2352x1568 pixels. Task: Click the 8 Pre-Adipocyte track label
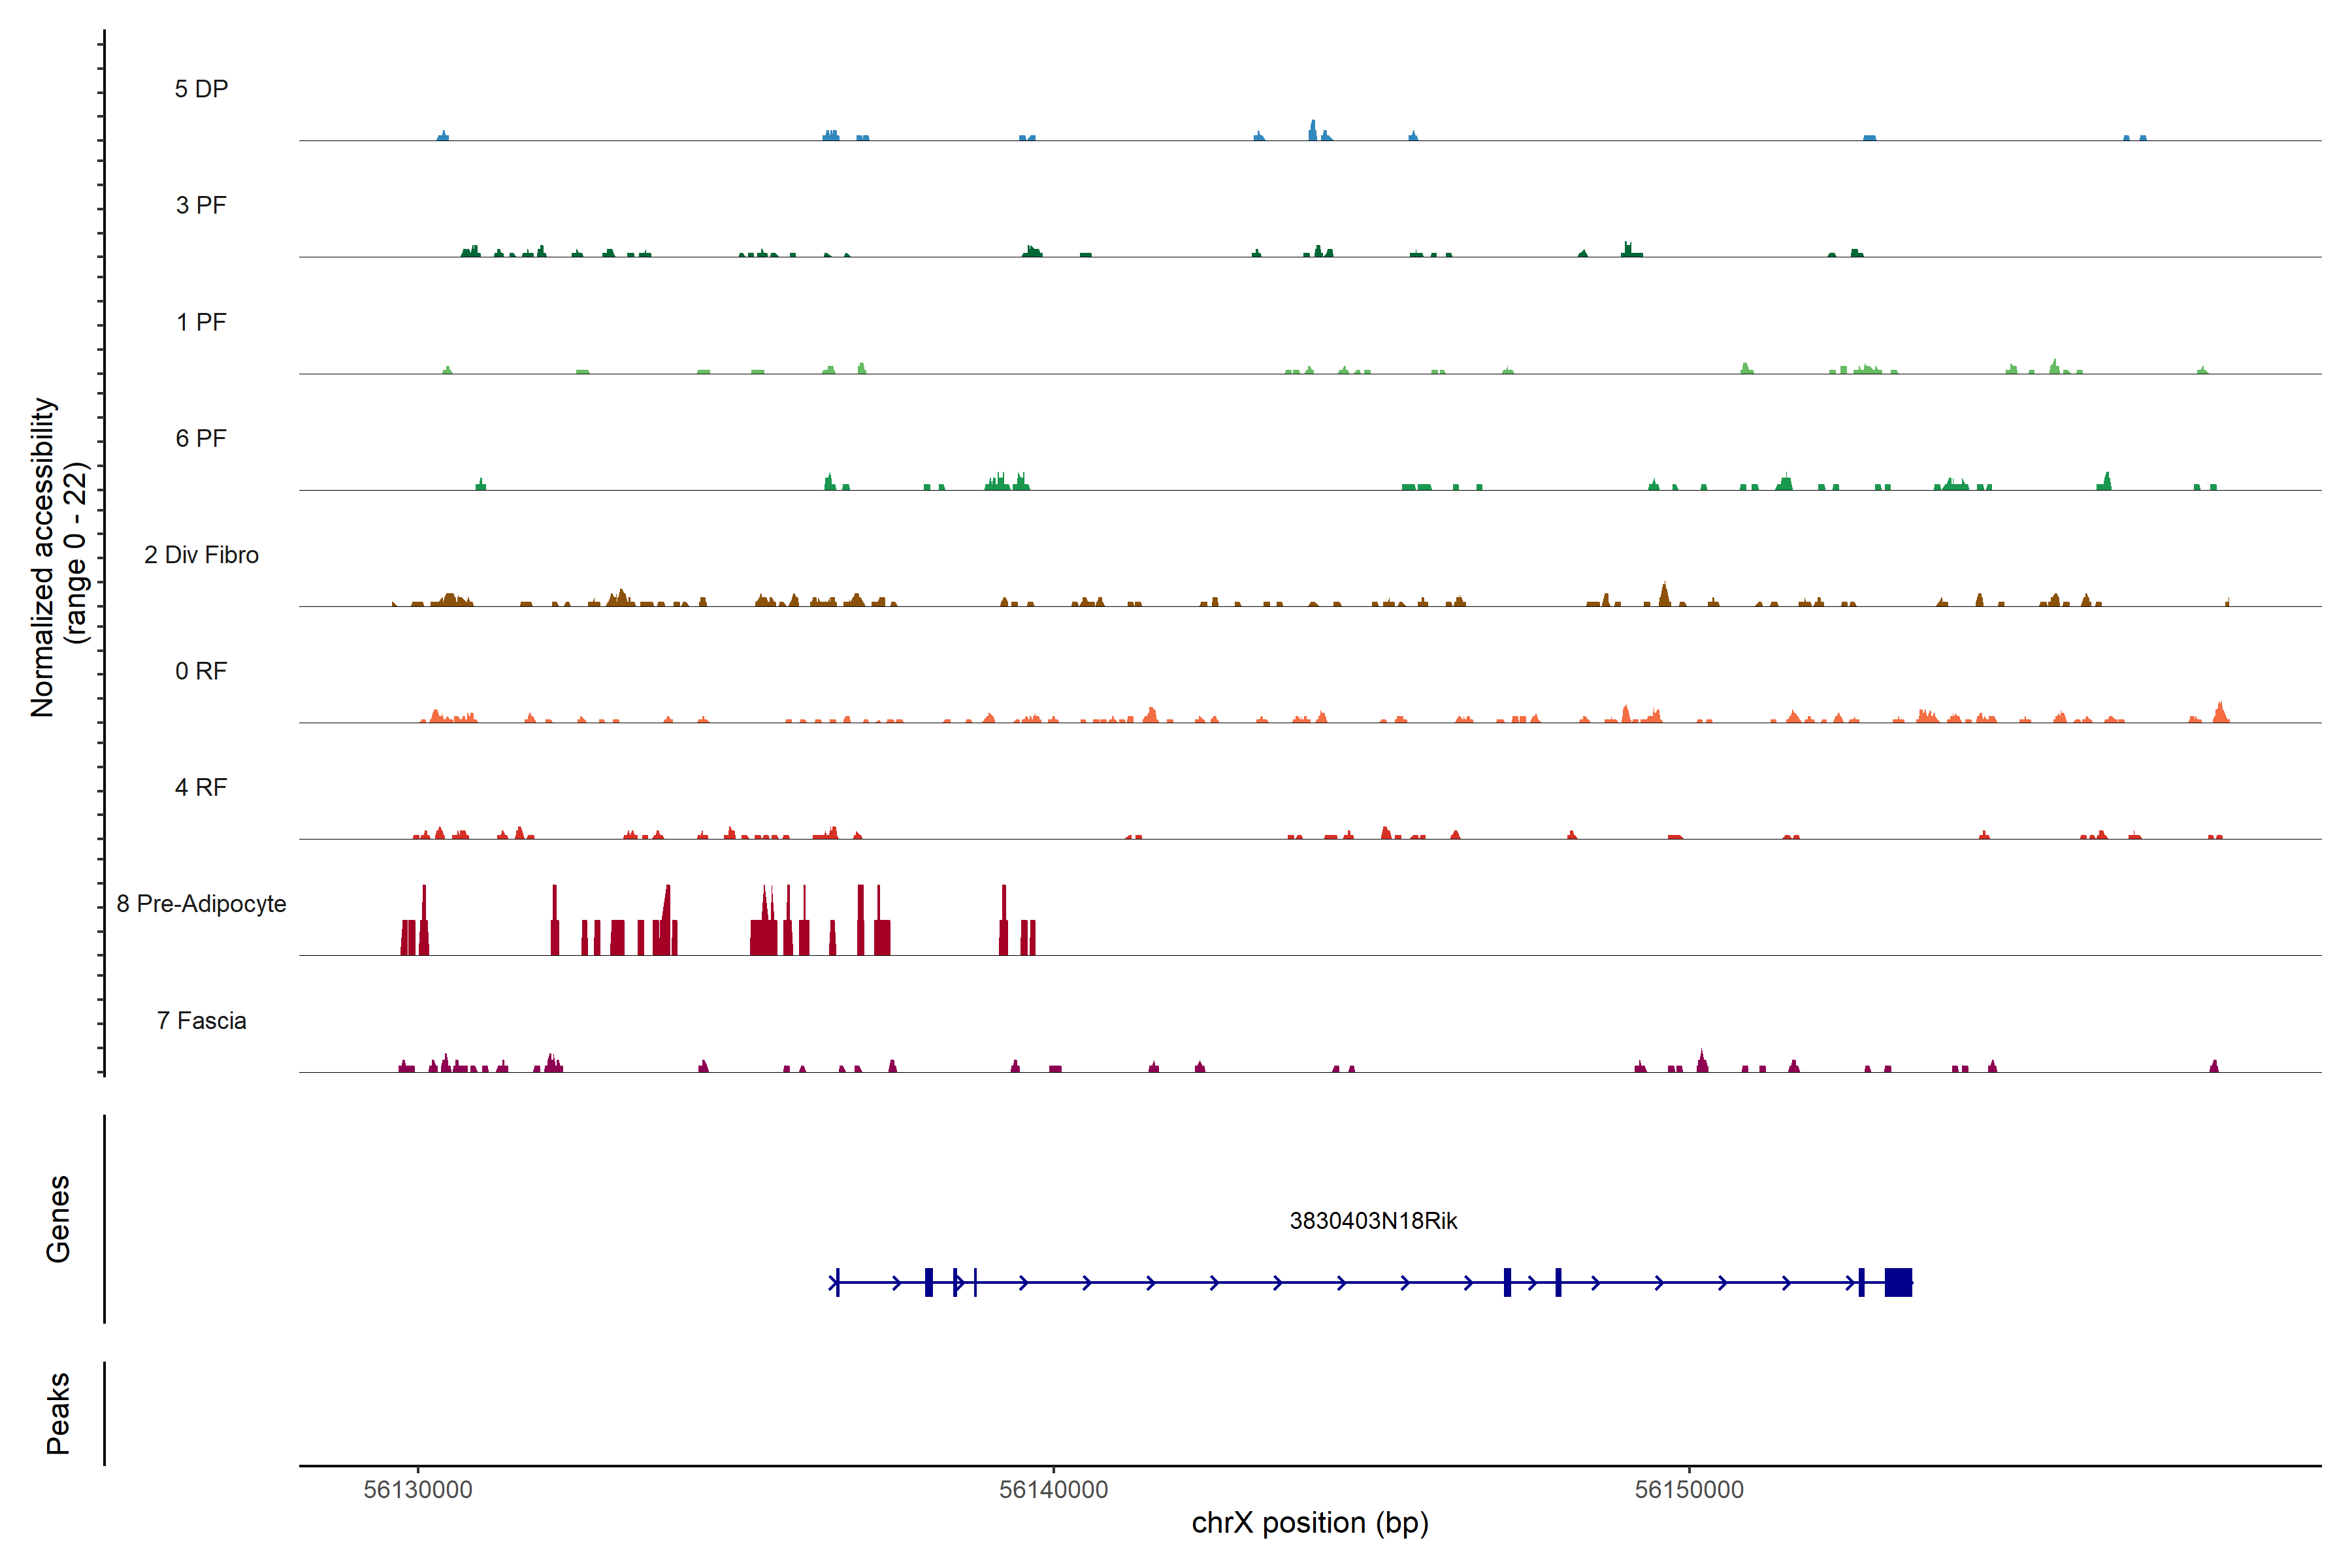(x=201, y=904)
